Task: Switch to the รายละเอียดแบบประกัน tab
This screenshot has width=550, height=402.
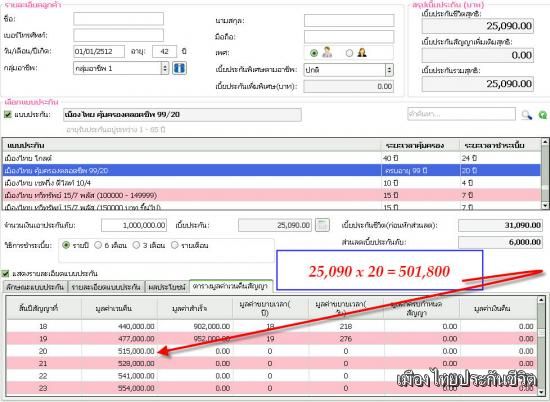Action: (106, 287)
